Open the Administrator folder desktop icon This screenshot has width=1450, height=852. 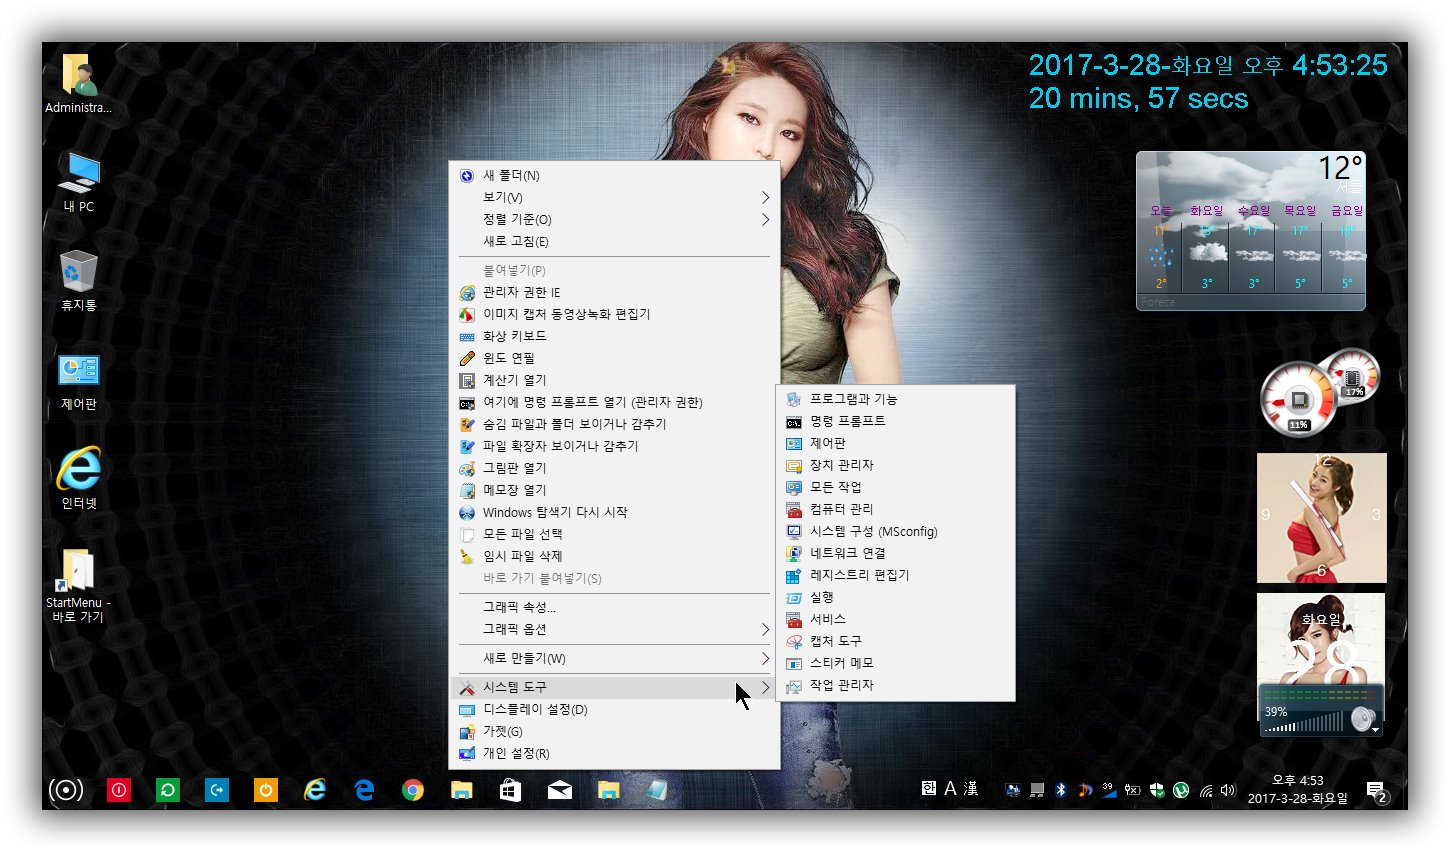point(78,84)
